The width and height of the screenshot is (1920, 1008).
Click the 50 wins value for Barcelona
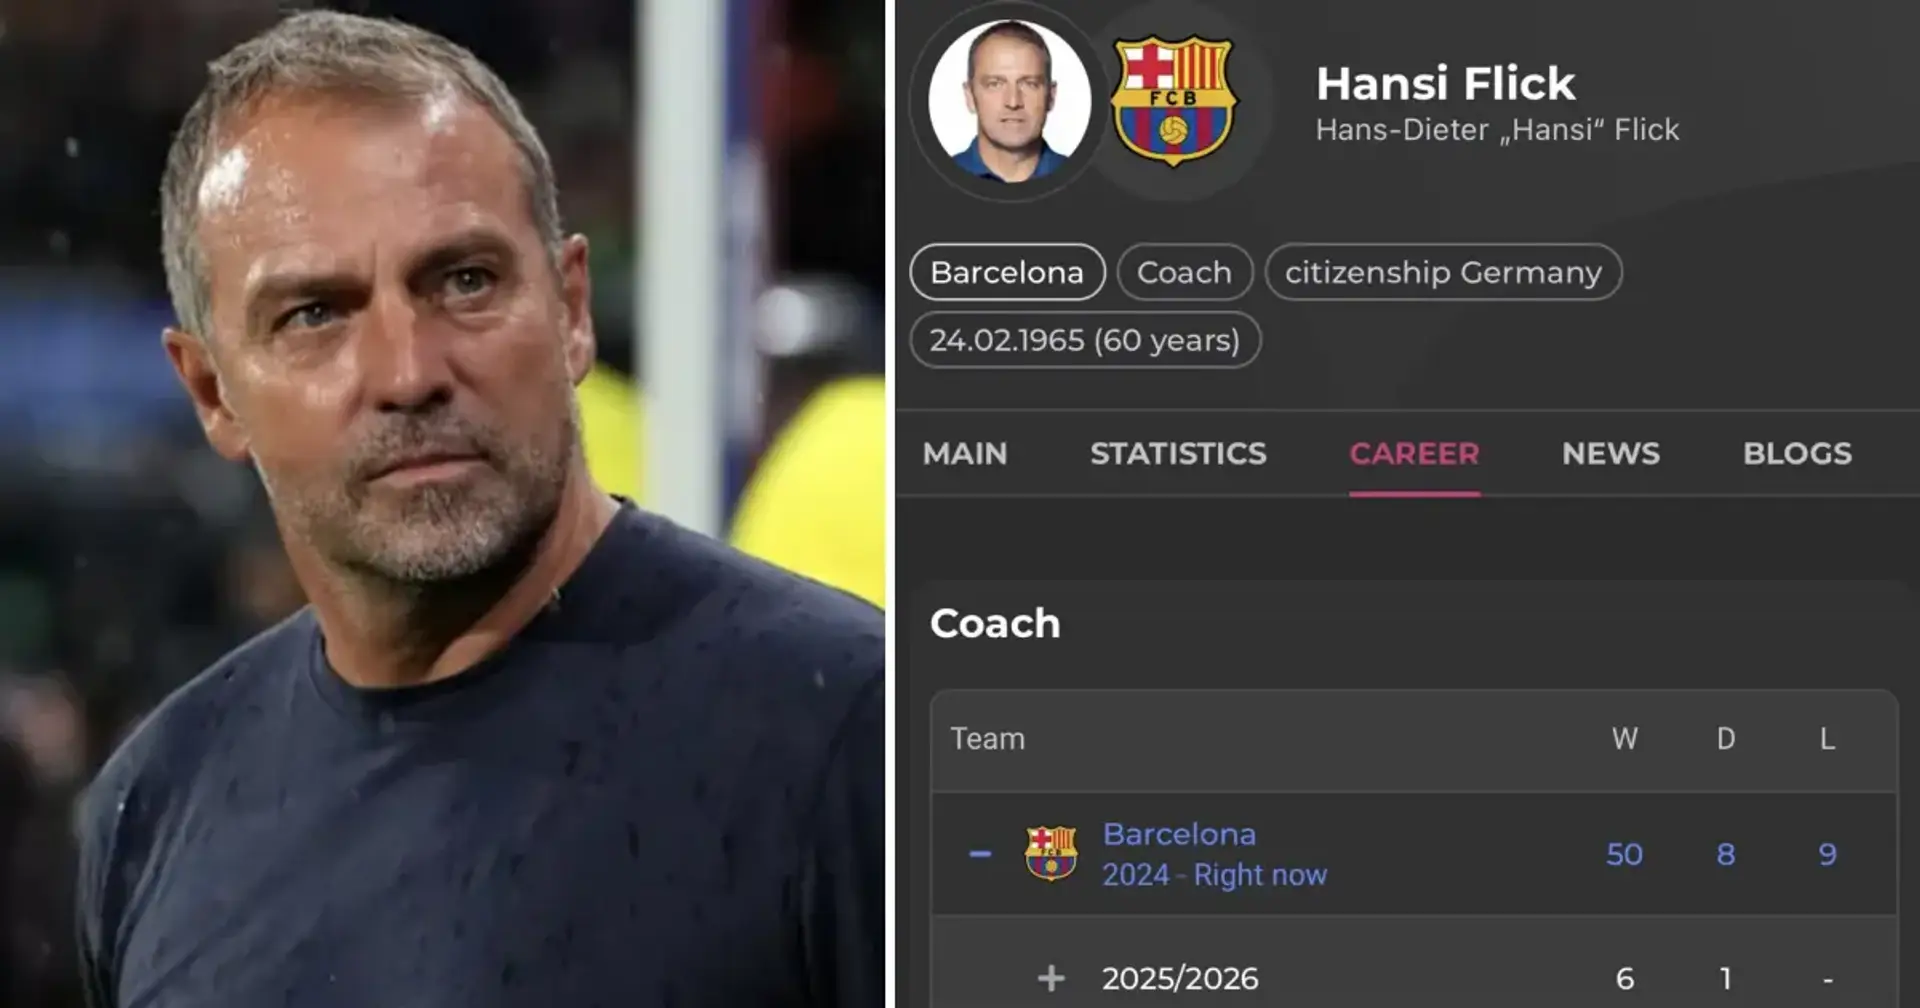click(x=1624, y=854)
